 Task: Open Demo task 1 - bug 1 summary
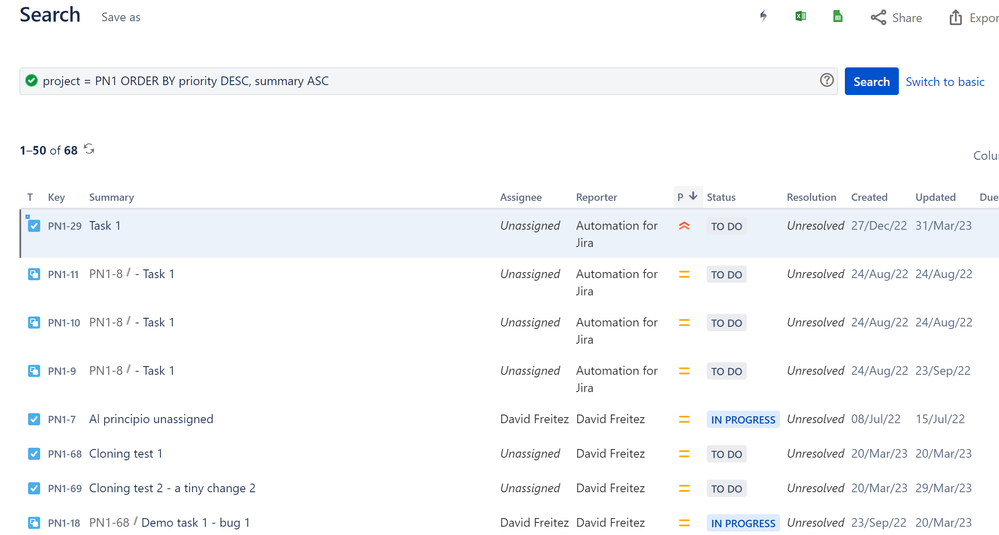196,522
